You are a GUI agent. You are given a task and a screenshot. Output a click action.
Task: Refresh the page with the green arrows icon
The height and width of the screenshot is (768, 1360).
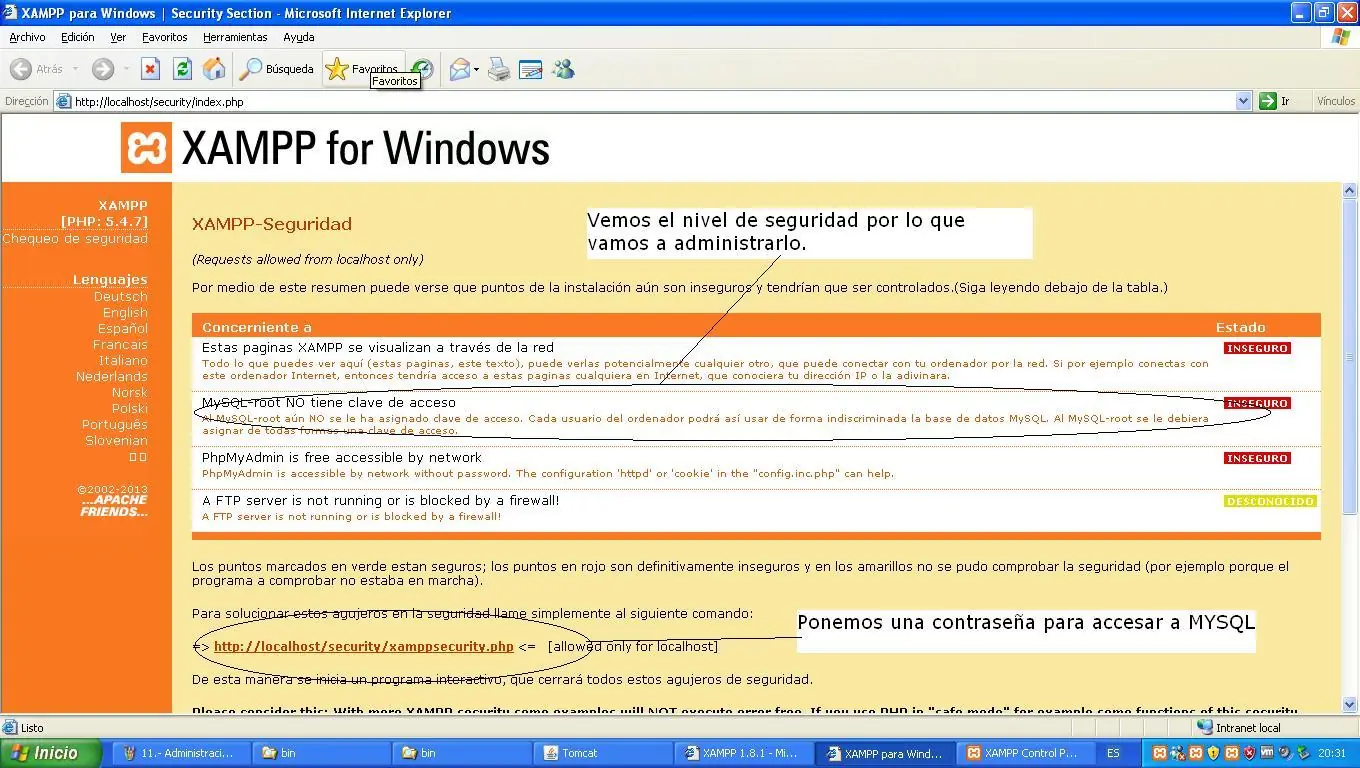pos(182,69)
